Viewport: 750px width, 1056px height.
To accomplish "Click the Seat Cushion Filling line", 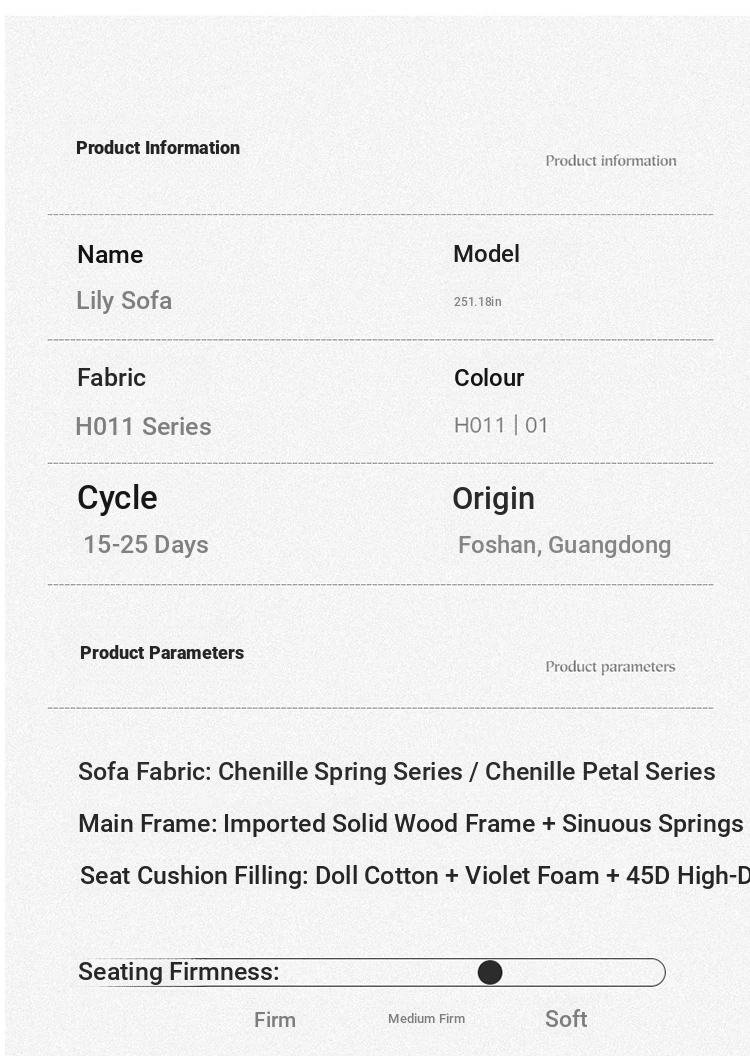I will [415, 876].
